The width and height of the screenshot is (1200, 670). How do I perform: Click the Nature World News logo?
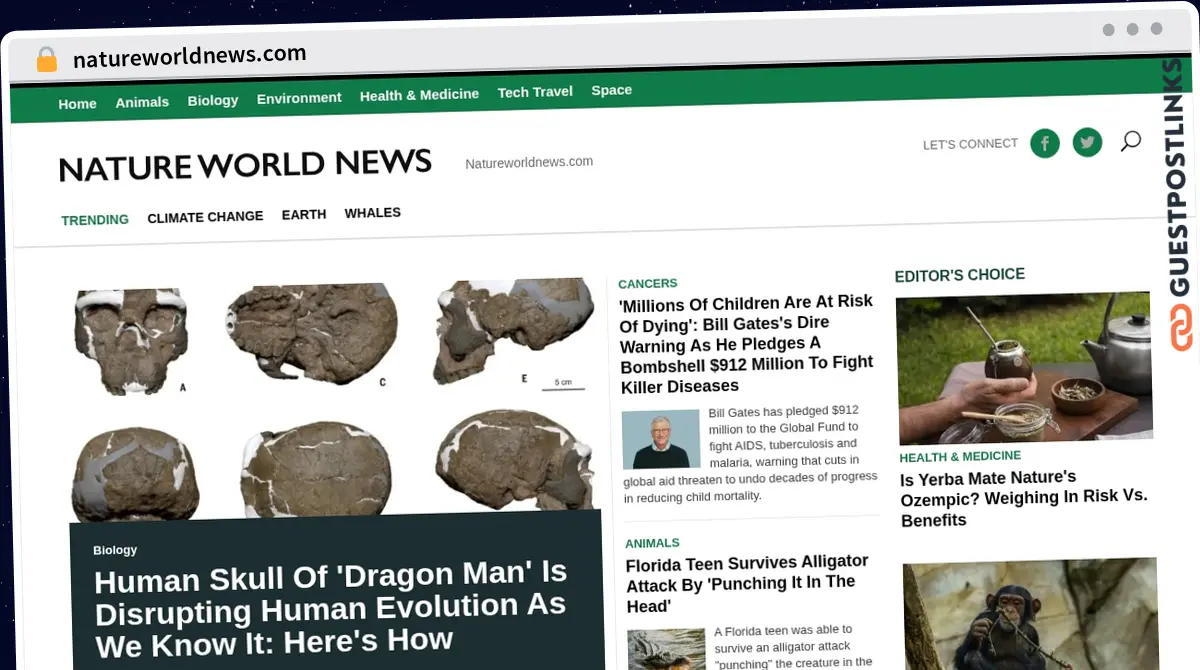coord(245,165)
